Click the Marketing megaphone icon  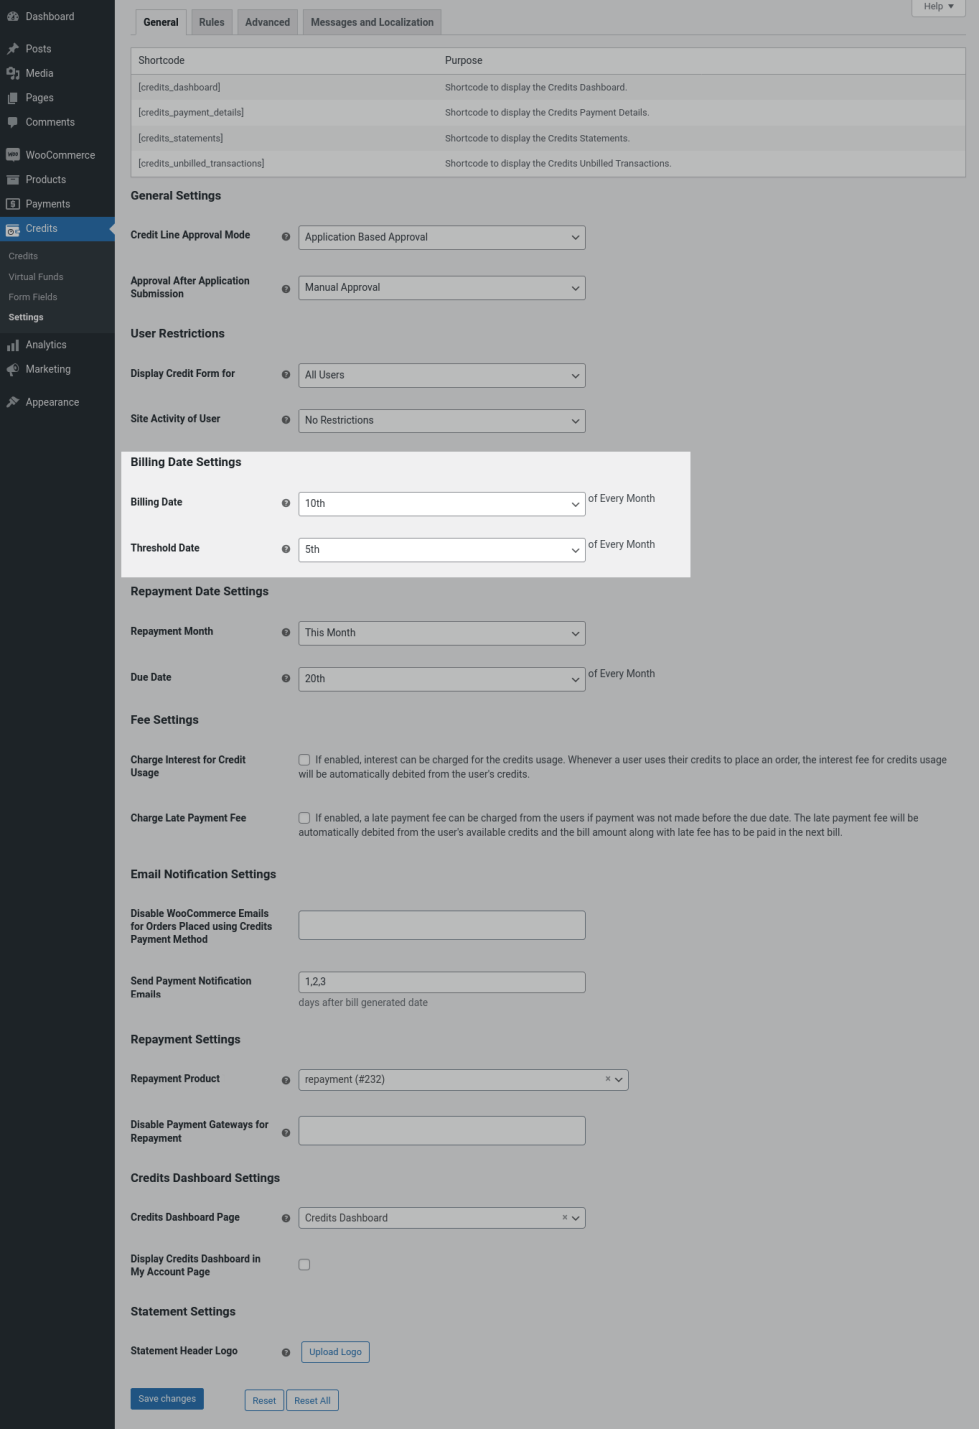click(x=13, y=369)
